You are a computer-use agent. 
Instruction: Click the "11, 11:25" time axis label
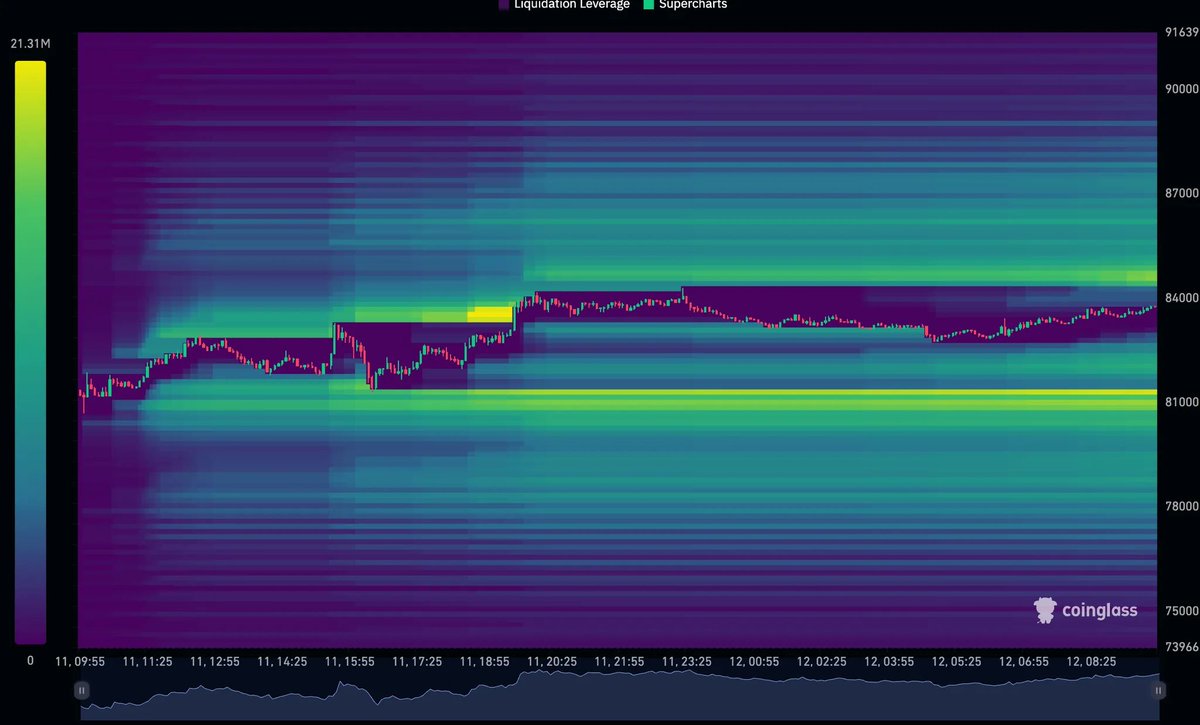pos(147,661)
